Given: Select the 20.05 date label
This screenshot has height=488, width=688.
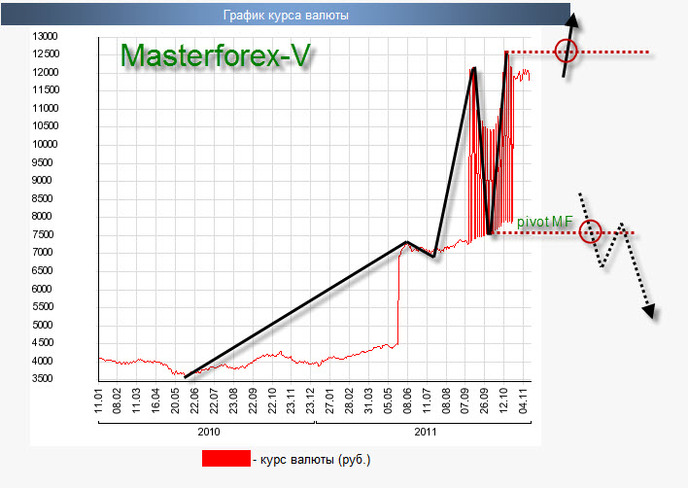Looking at the screenshot, I should coord(175,400).
